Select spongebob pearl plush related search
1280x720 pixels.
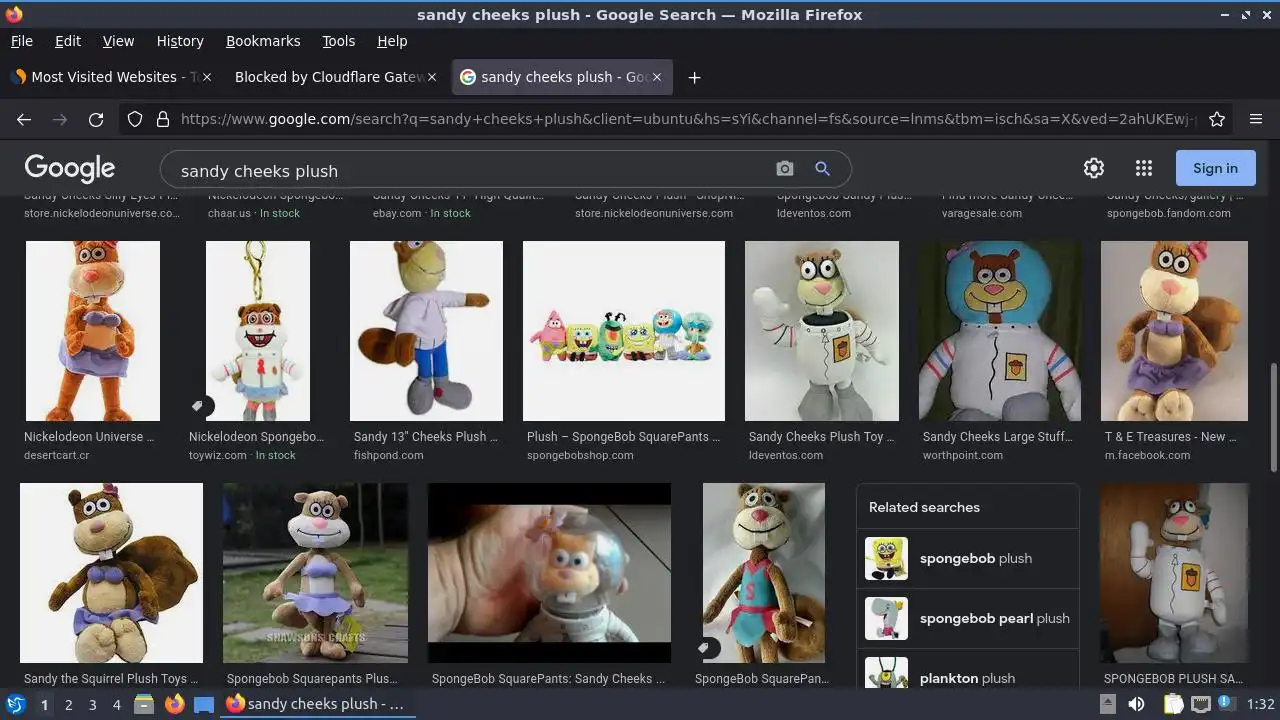[x=967, y=618]
